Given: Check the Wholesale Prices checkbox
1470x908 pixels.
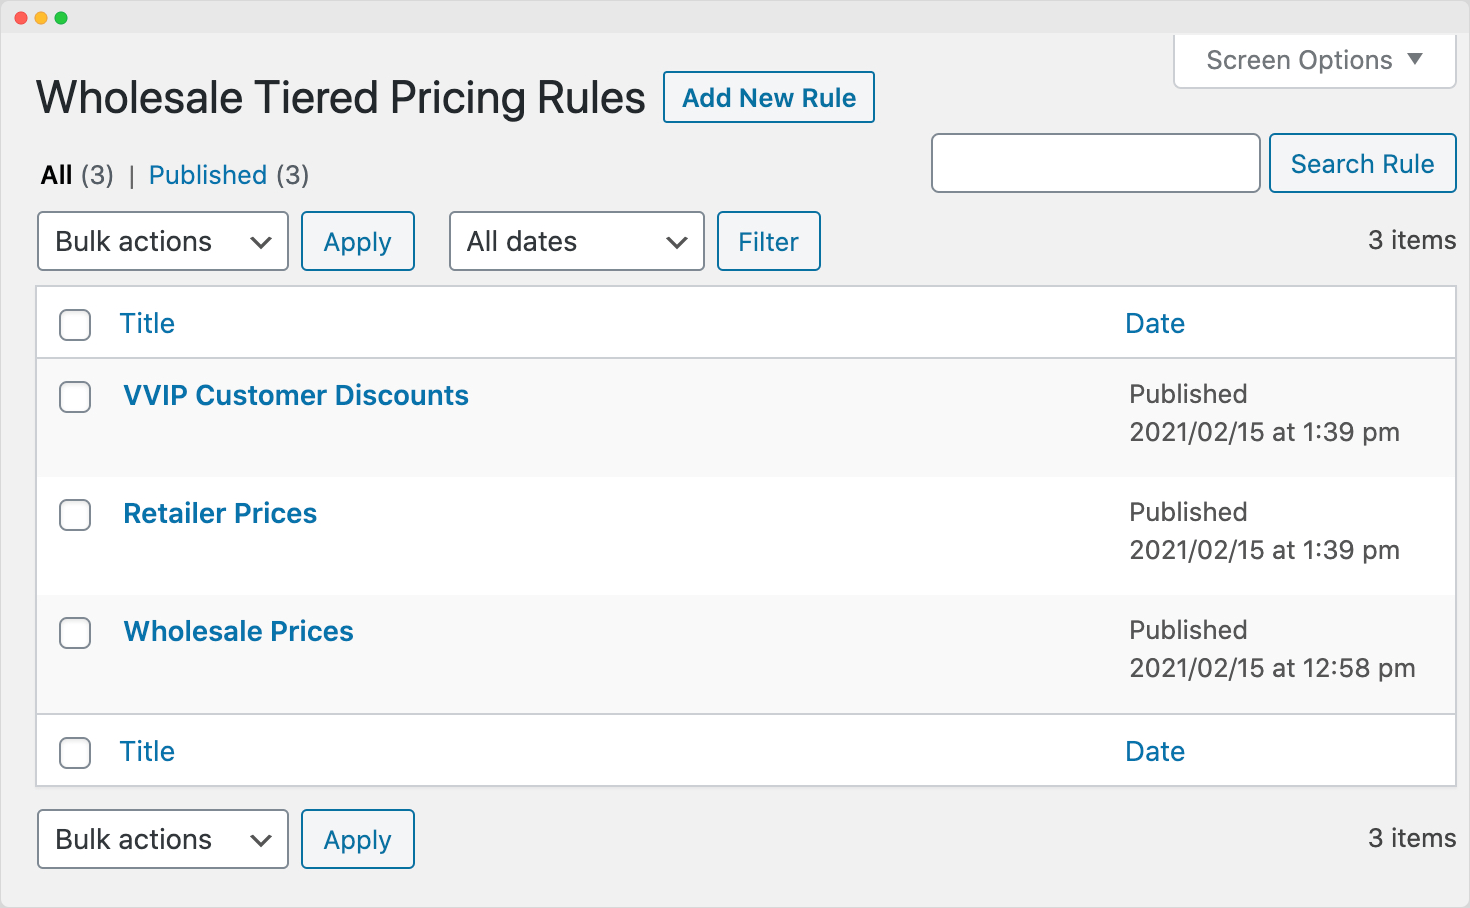Looking at the screenshot, I should (75, 633).
